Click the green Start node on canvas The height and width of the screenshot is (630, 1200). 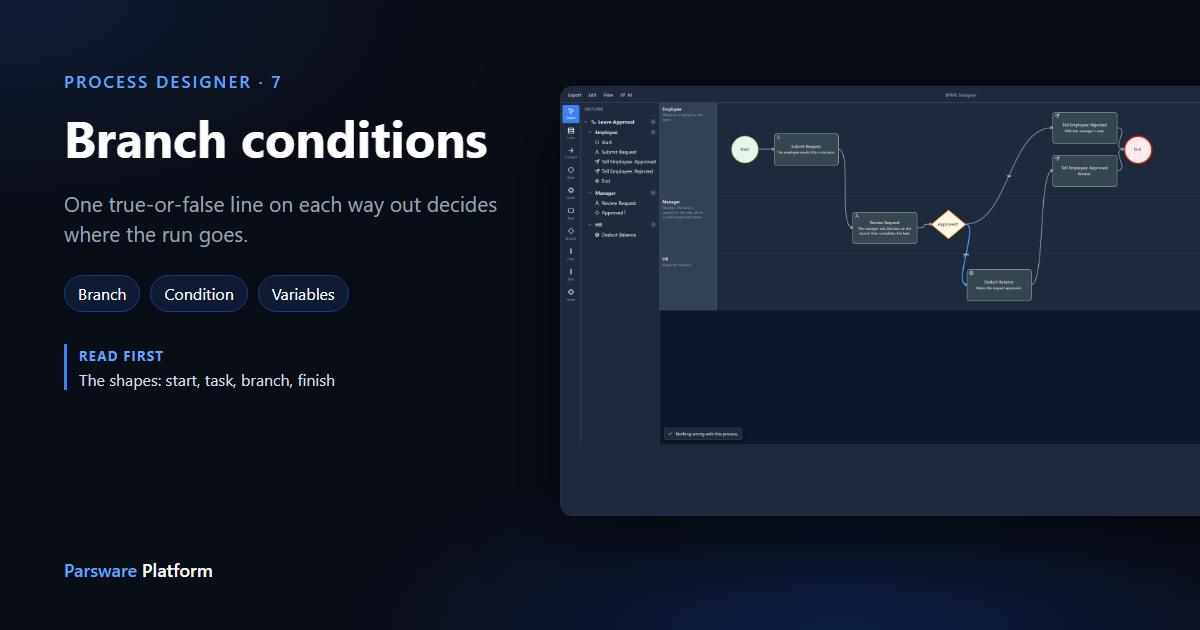[744, 149]
